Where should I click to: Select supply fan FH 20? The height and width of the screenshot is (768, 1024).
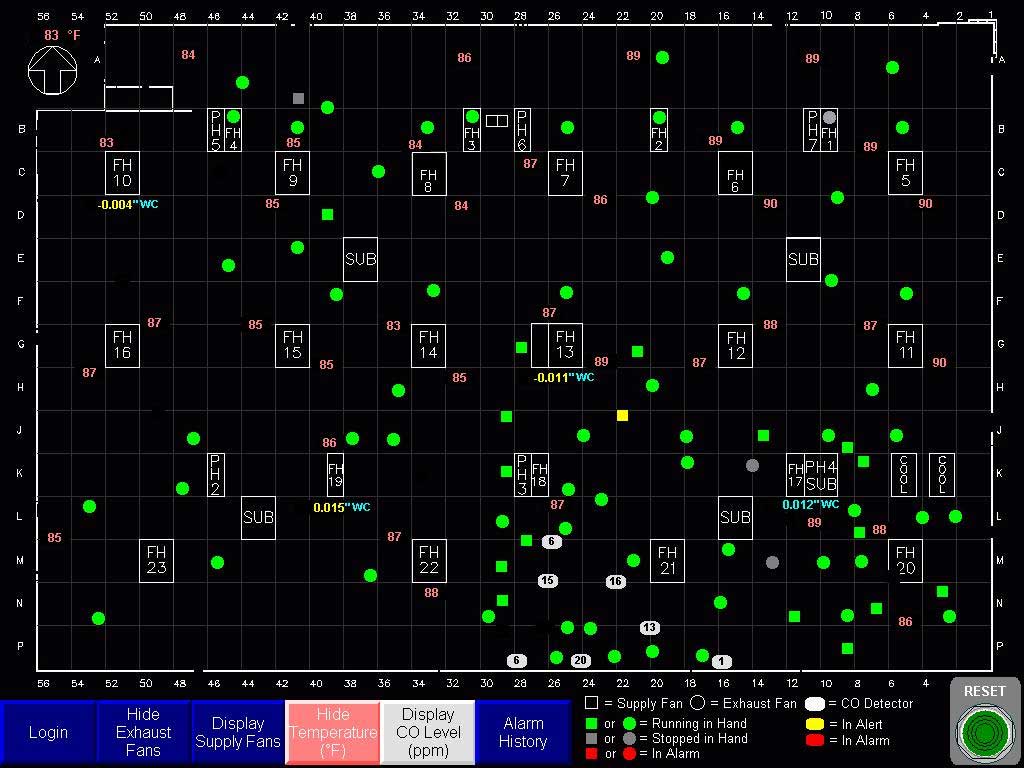pos(905,560)
